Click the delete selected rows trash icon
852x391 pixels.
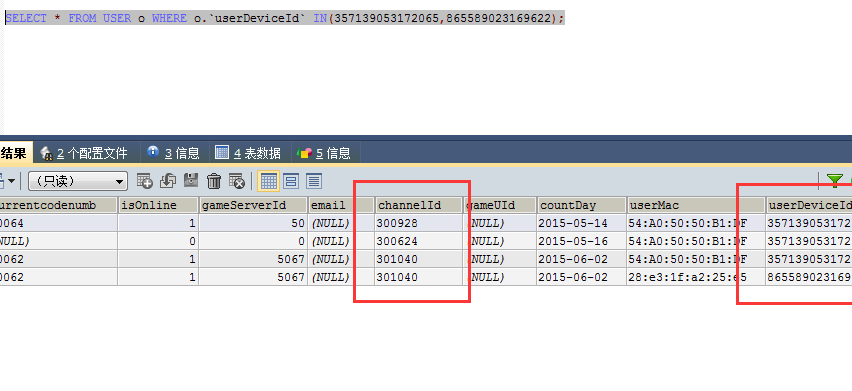(214, 181)
